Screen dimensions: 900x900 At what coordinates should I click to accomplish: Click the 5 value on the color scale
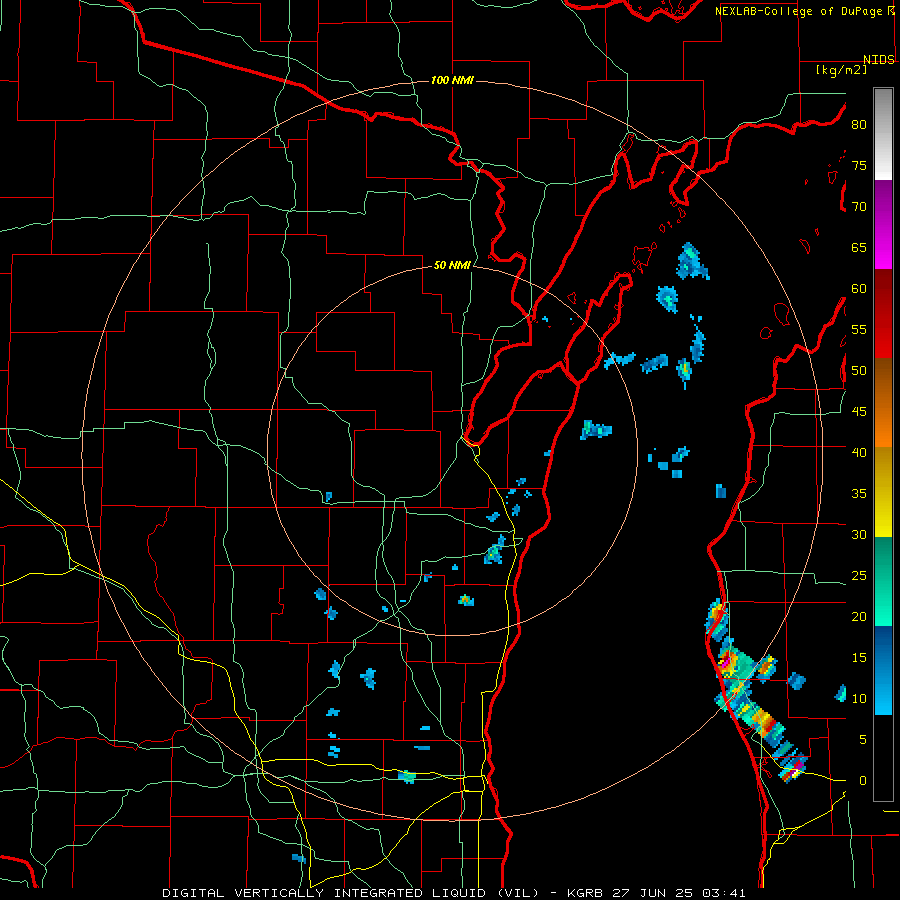863,740
